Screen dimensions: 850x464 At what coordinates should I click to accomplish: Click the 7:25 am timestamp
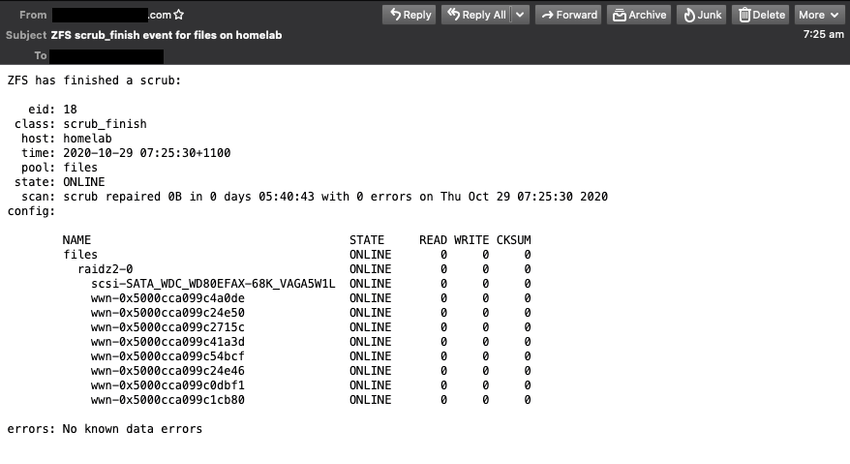pos(823,34)
